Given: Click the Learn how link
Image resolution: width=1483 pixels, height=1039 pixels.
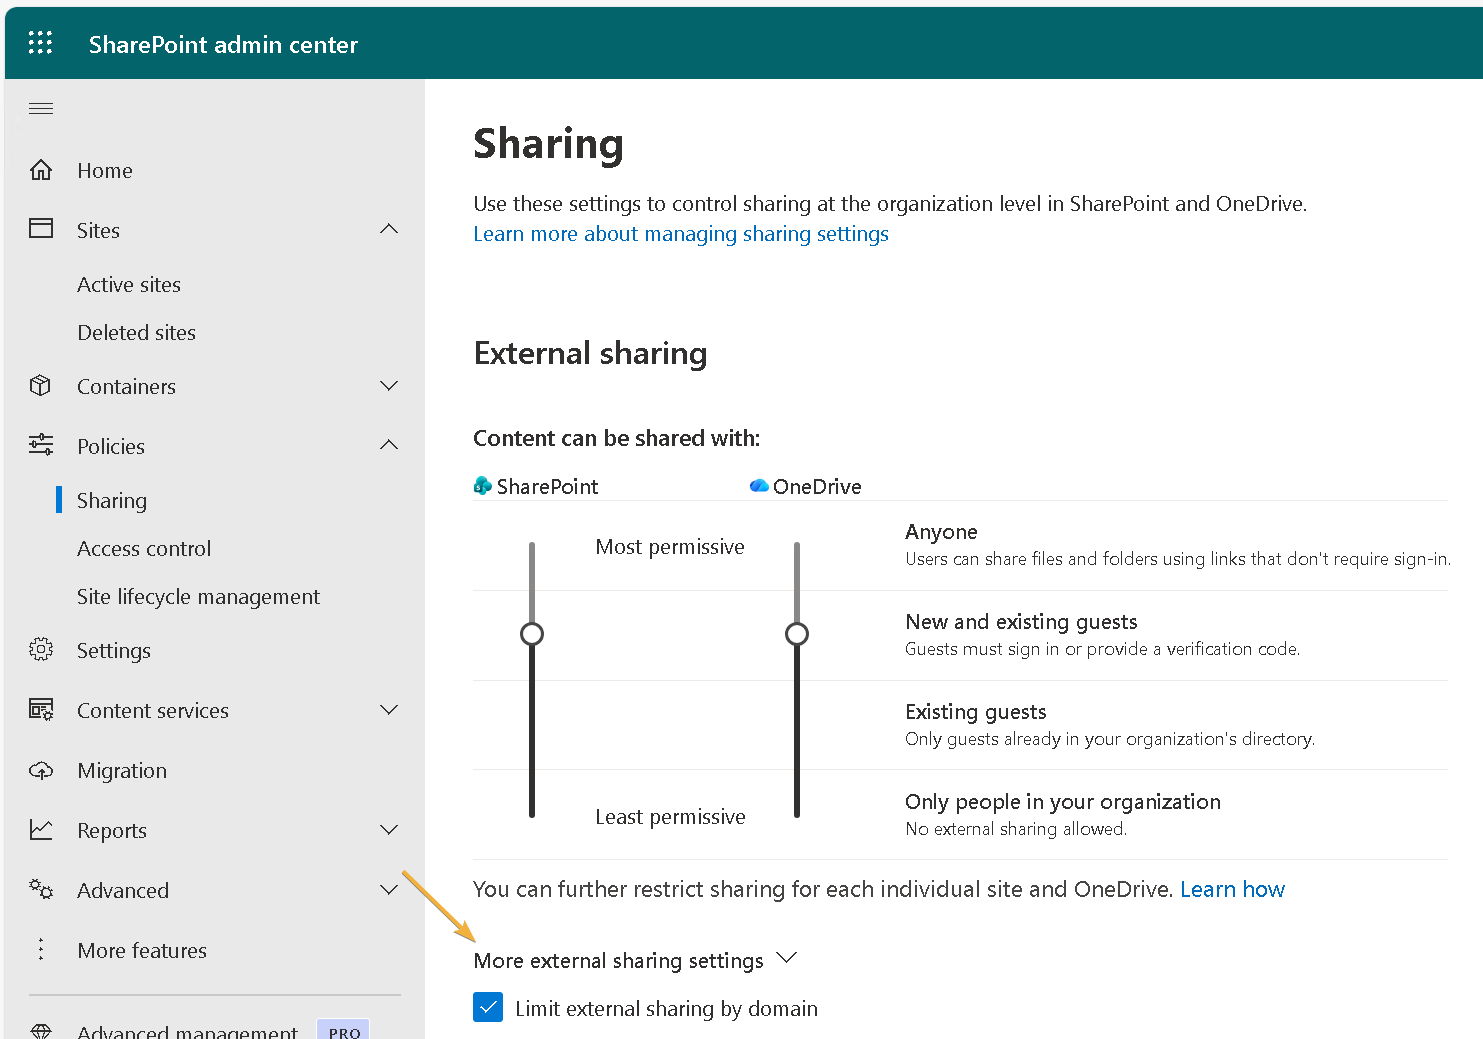Looking at the screenshot, I should 1232,889.
